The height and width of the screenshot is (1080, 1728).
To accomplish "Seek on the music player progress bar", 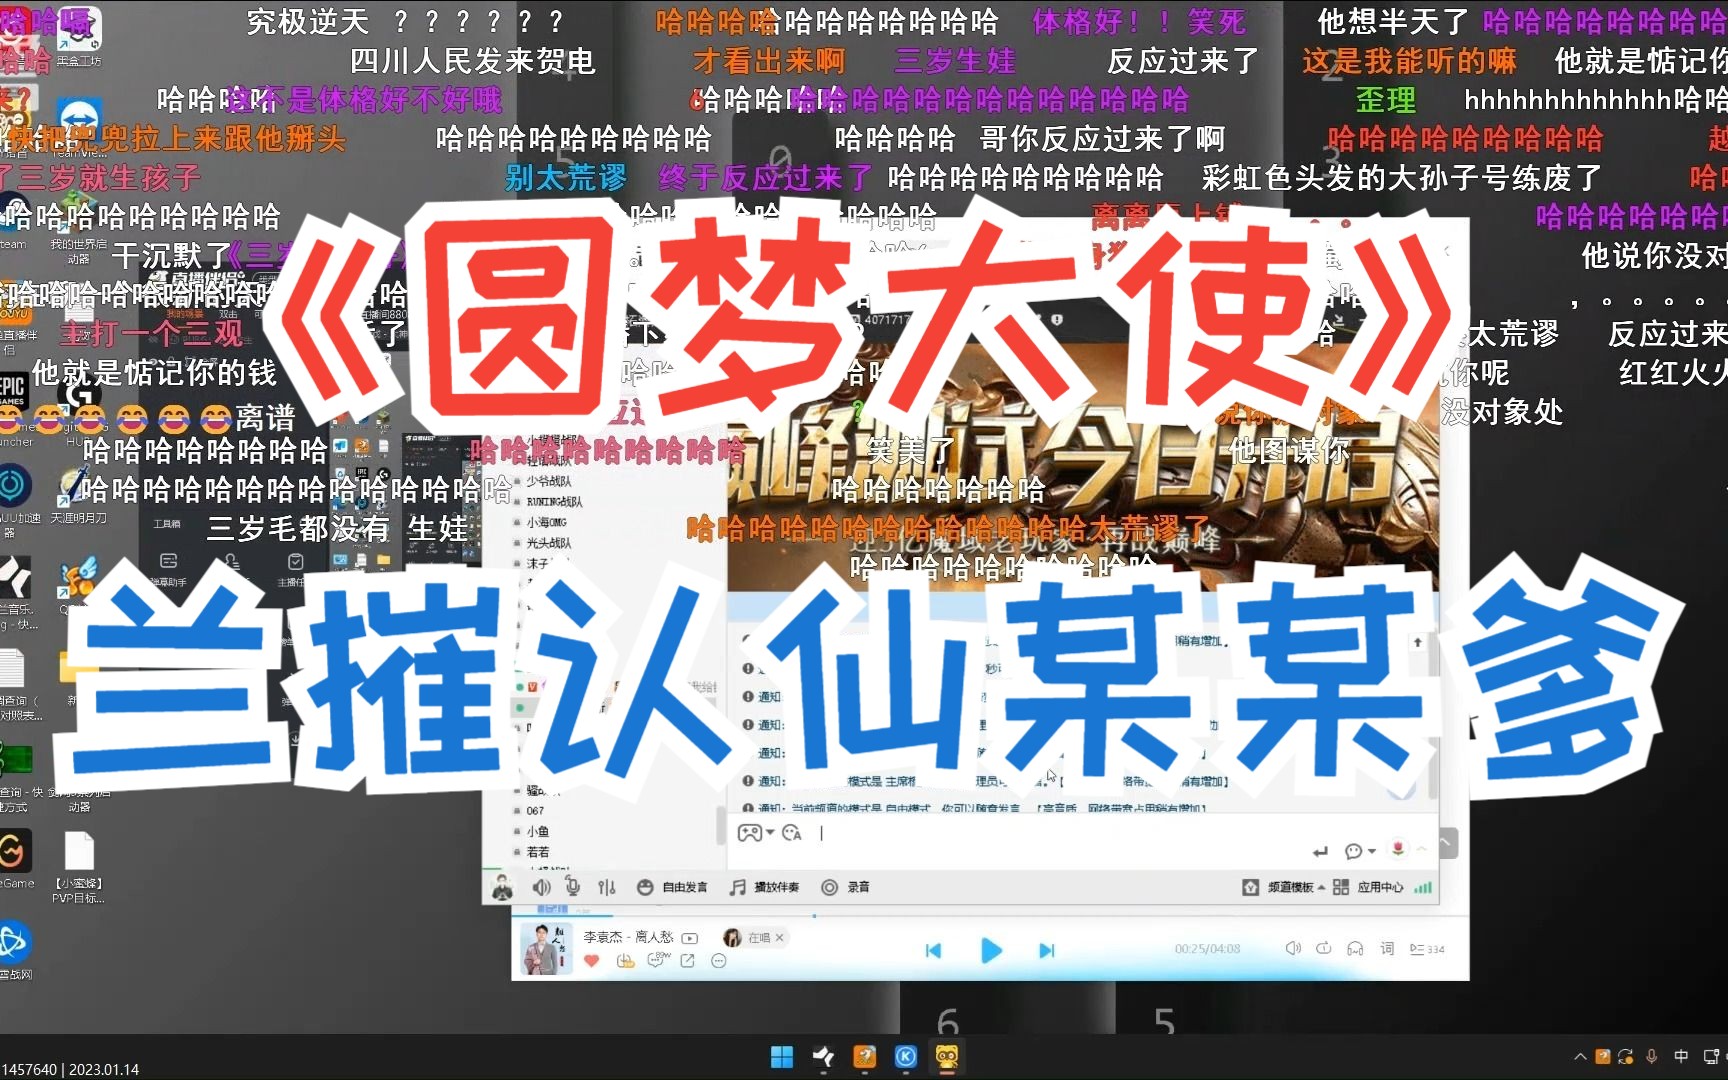I will (990, 915).
